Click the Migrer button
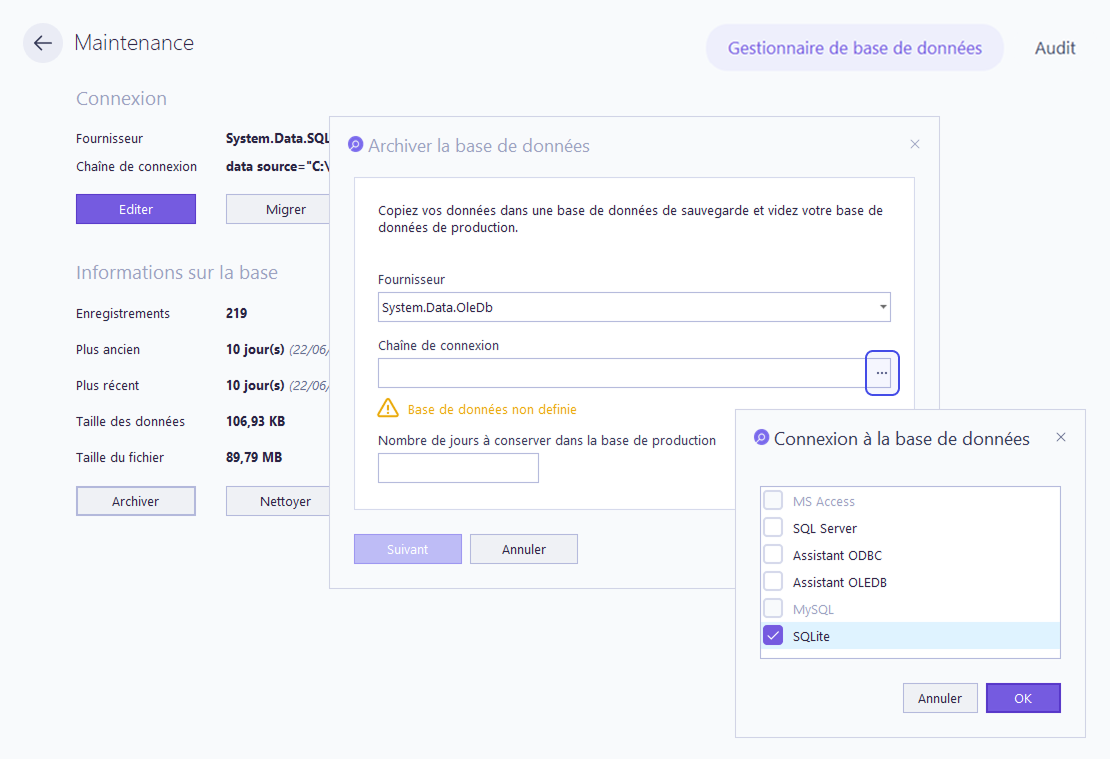1110x759 pixels. click(x=278, y=209)
